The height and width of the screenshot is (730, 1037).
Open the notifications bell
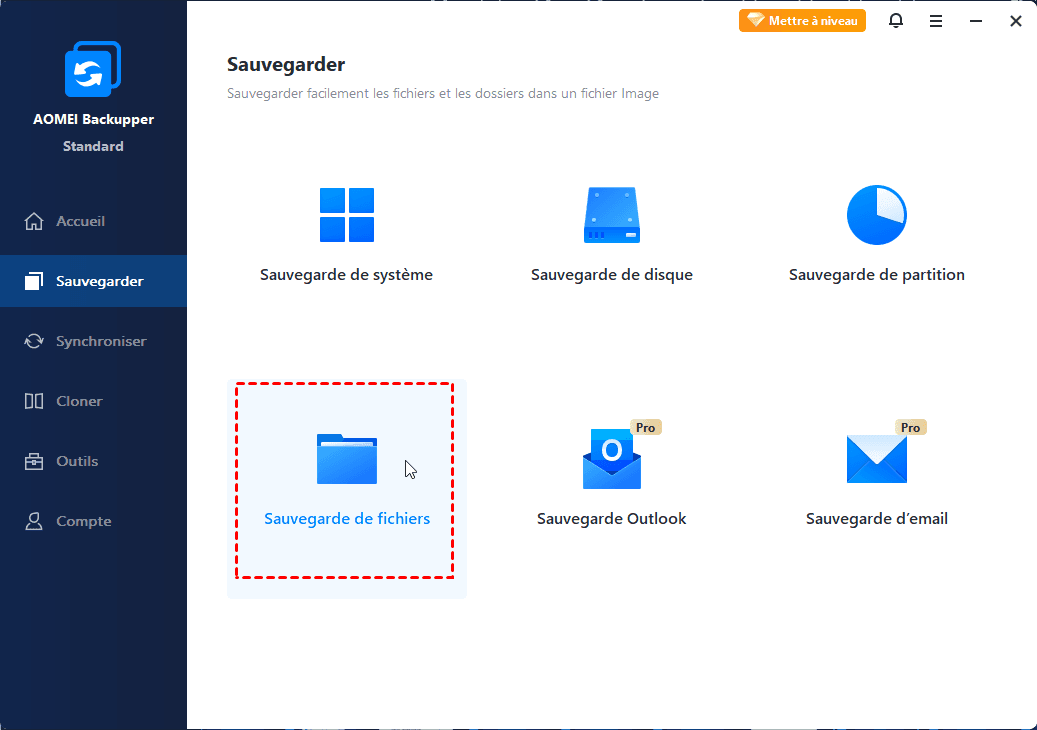[x=895, y=21]
